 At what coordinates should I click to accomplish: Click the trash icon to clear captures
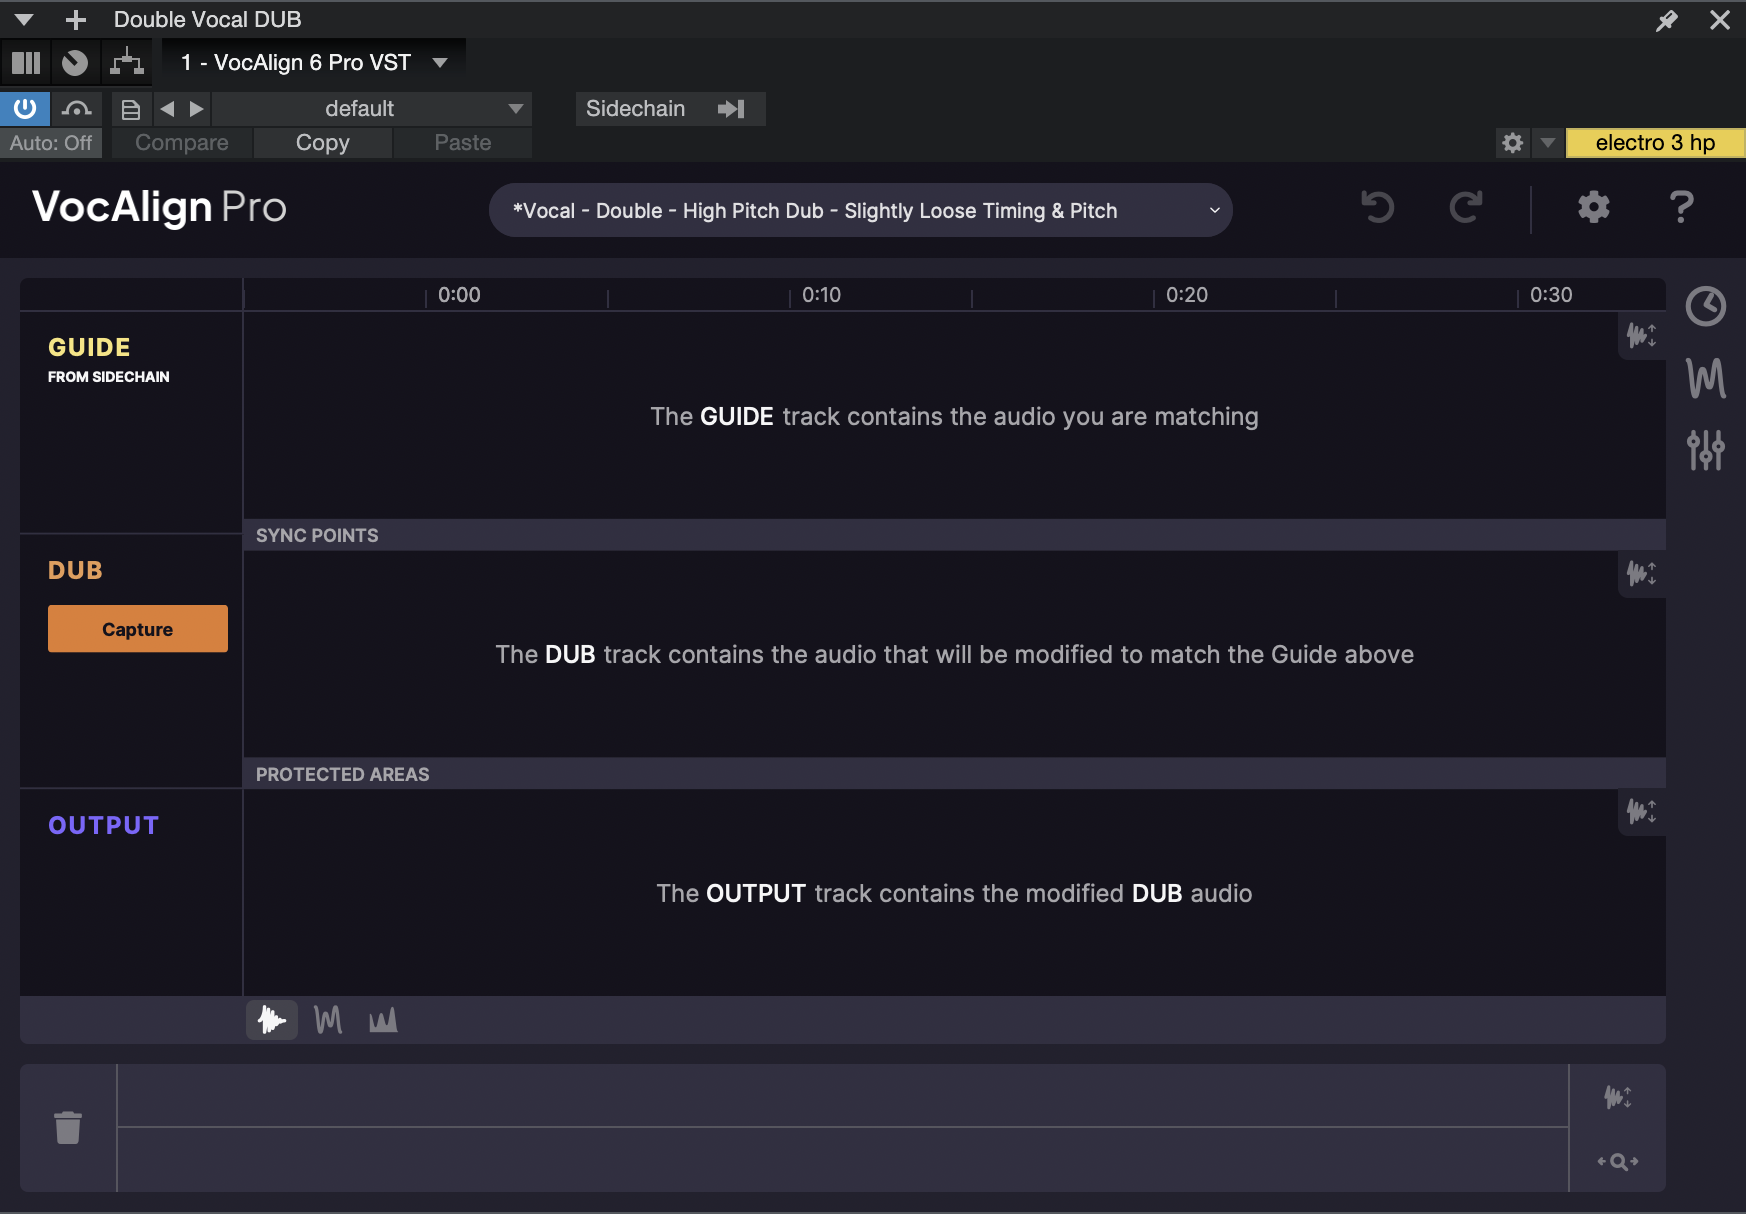point(68,1126)
